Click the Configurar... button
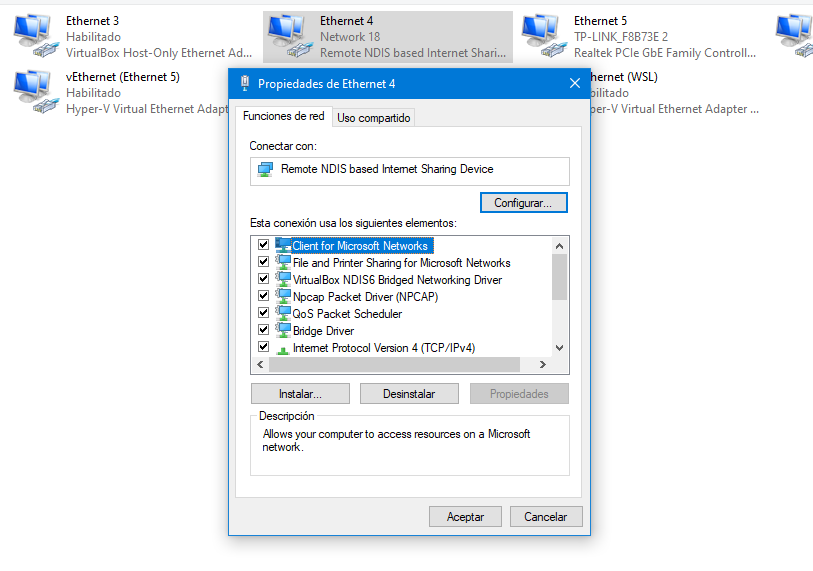 pos(523,203)
